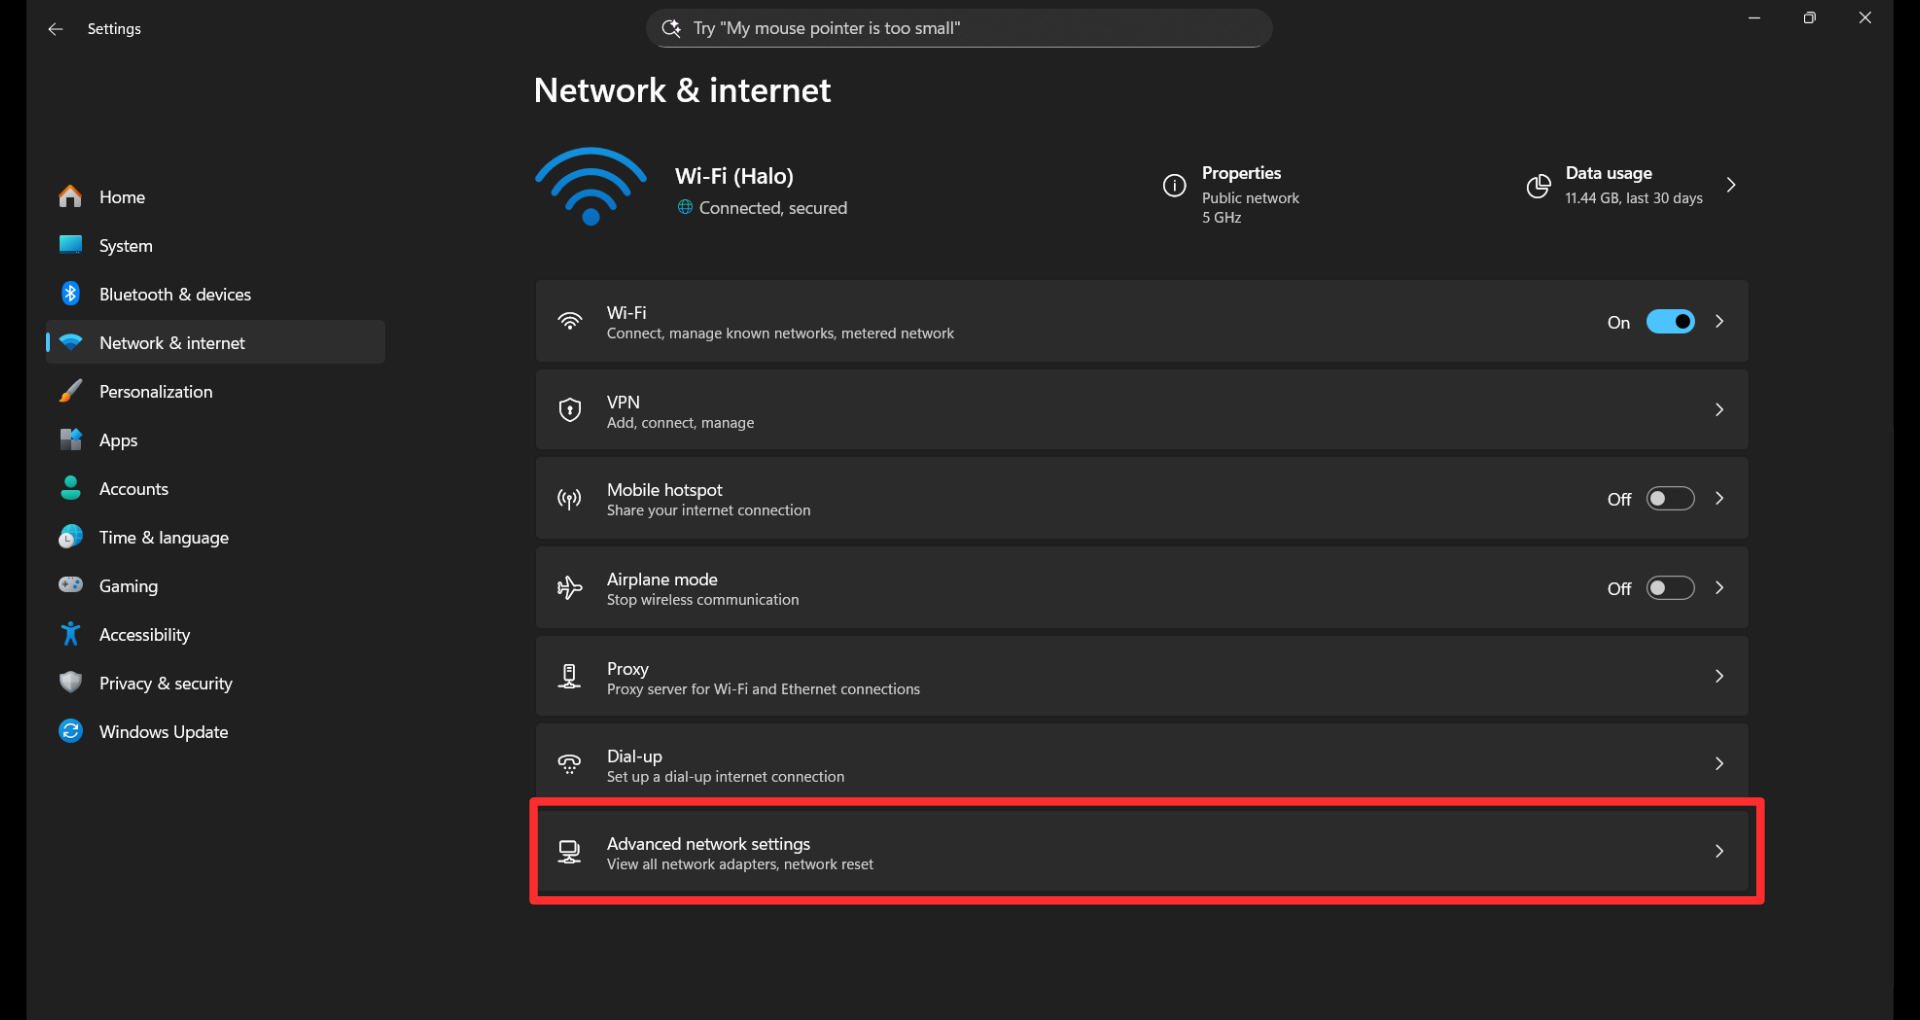
Task: Click inside the Settings search field
Action: (x=958, y=28)
